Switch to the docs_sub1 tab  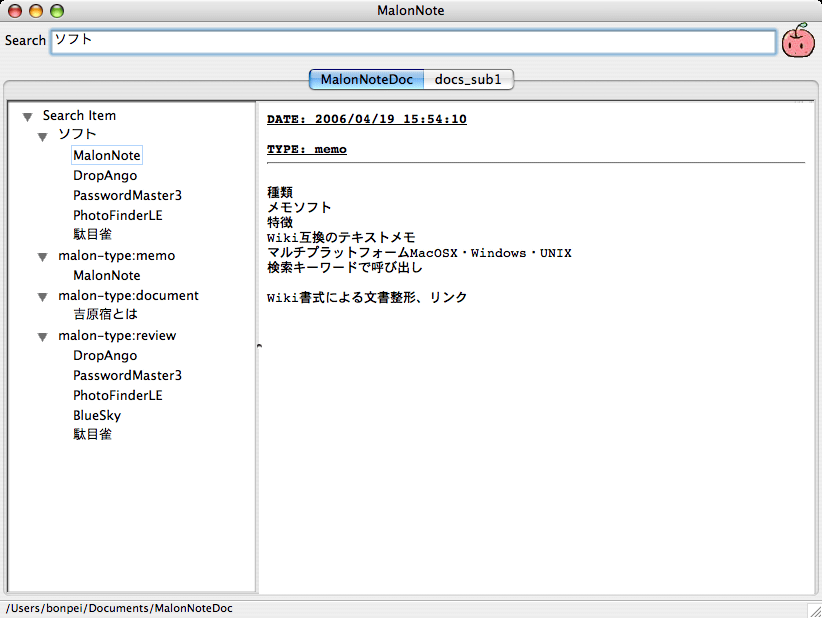[x=468, y=79]
